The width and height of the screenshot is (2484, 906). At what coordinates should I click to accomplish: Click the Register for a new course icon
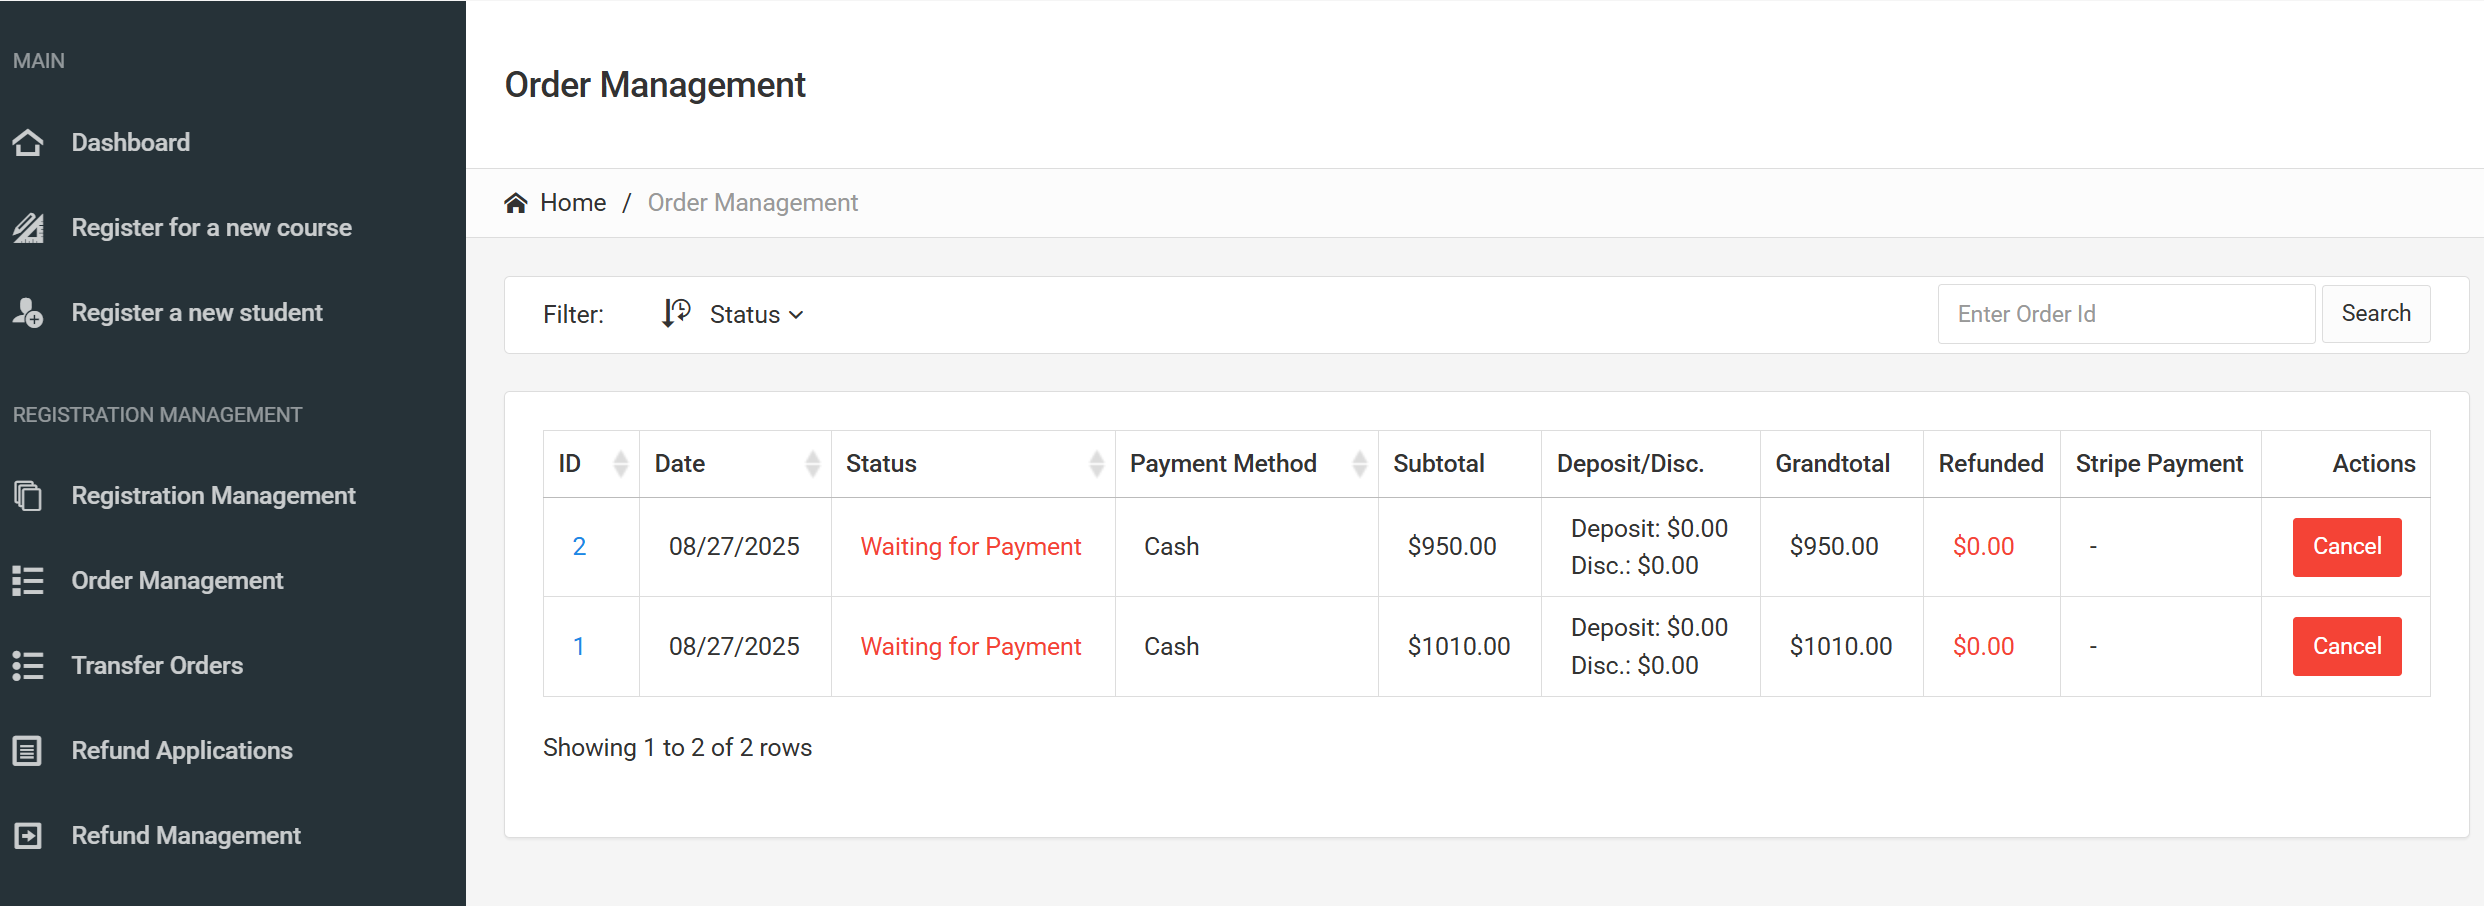28,228
